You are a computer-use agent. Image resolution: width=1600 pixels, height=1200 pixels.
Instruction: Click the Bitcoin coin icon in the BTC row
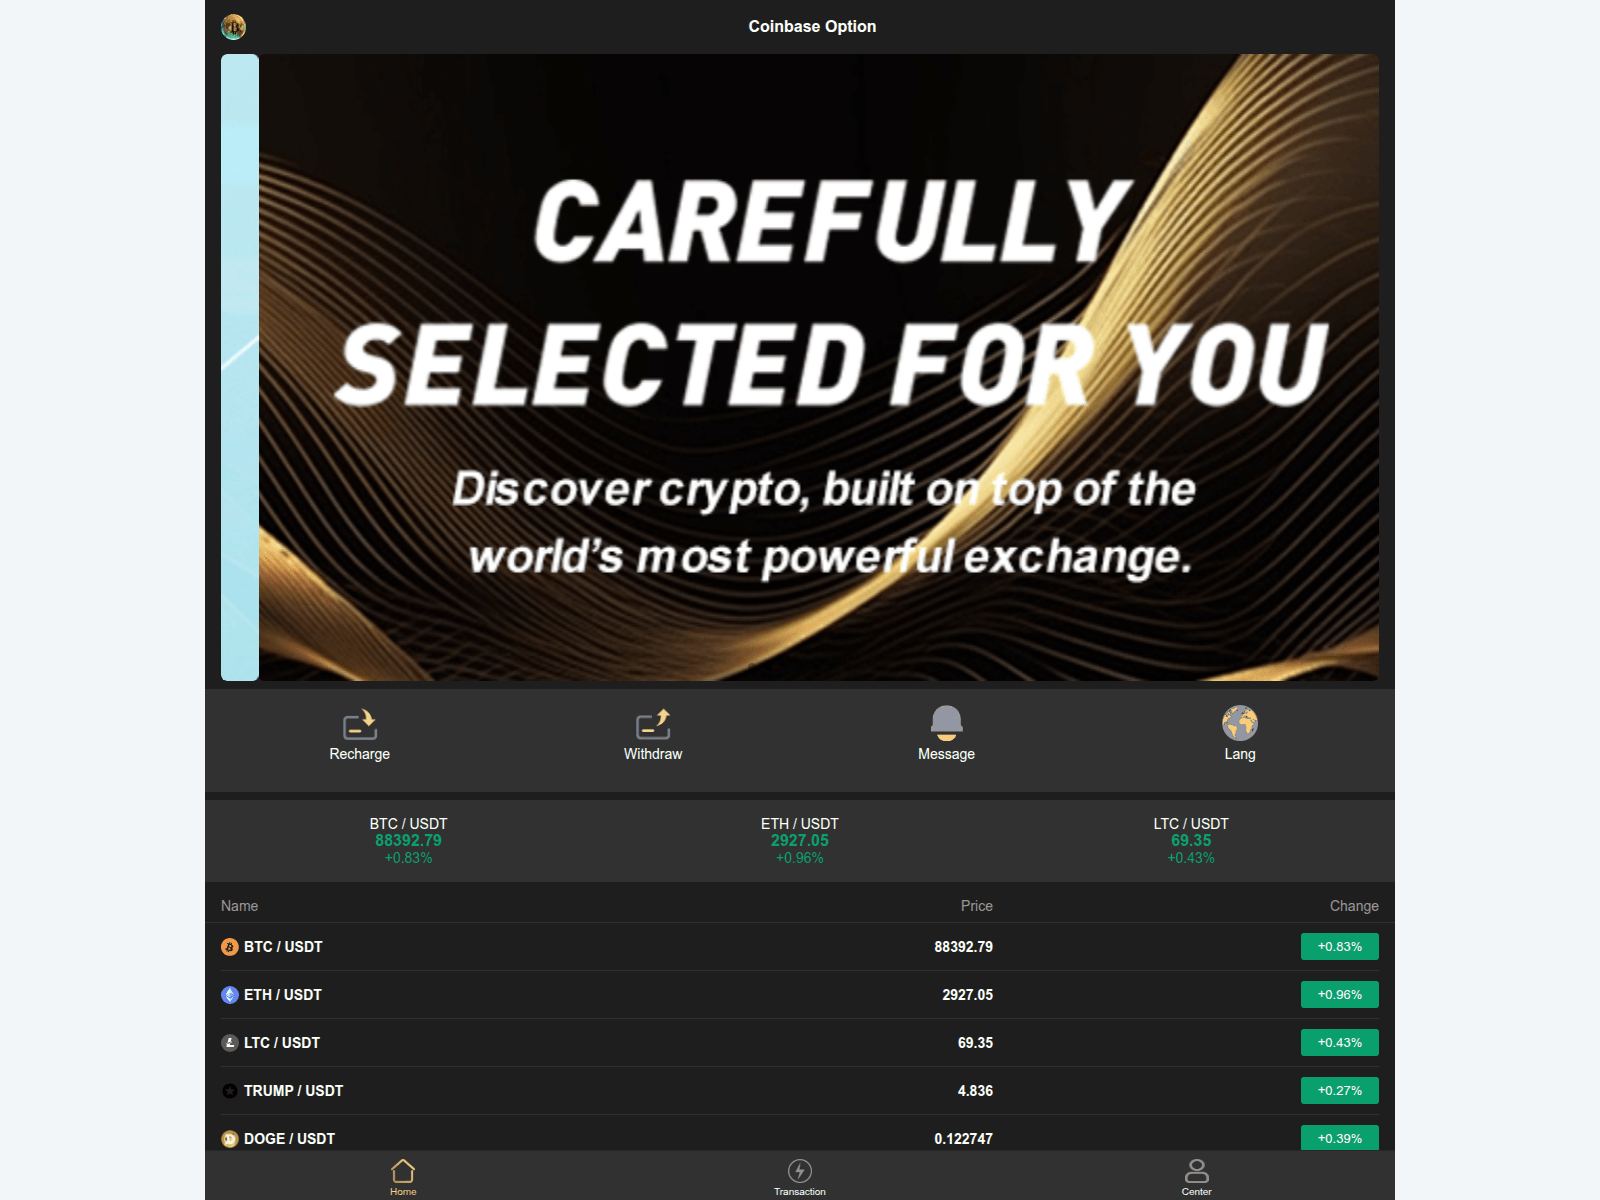click(x=230, y=947)
